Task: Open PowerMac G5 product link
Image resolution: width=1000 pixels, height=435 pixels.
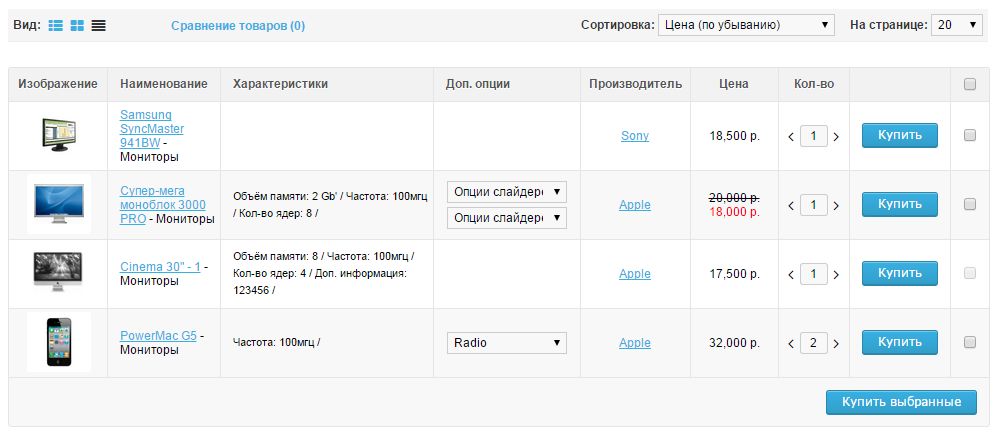Action: click(x=158, y=335)
